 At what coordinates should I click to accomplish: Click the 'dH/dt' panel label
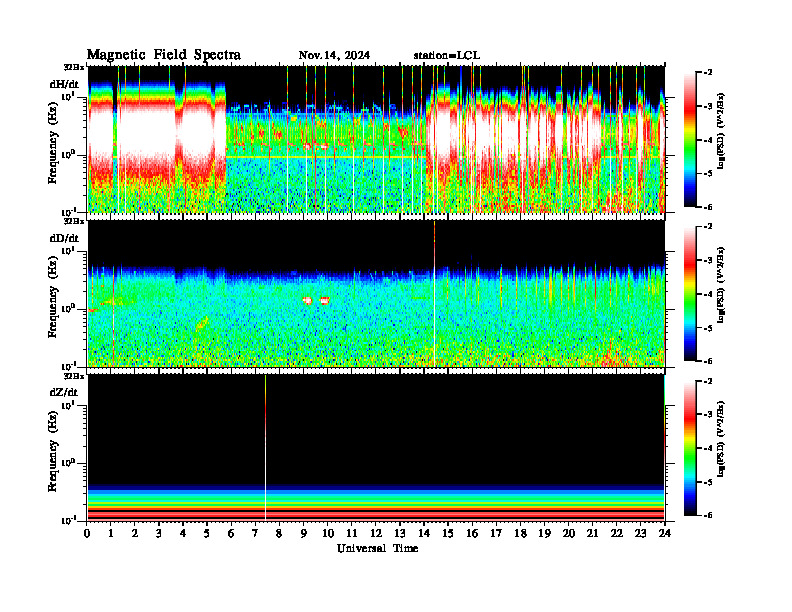click(64, 84)
